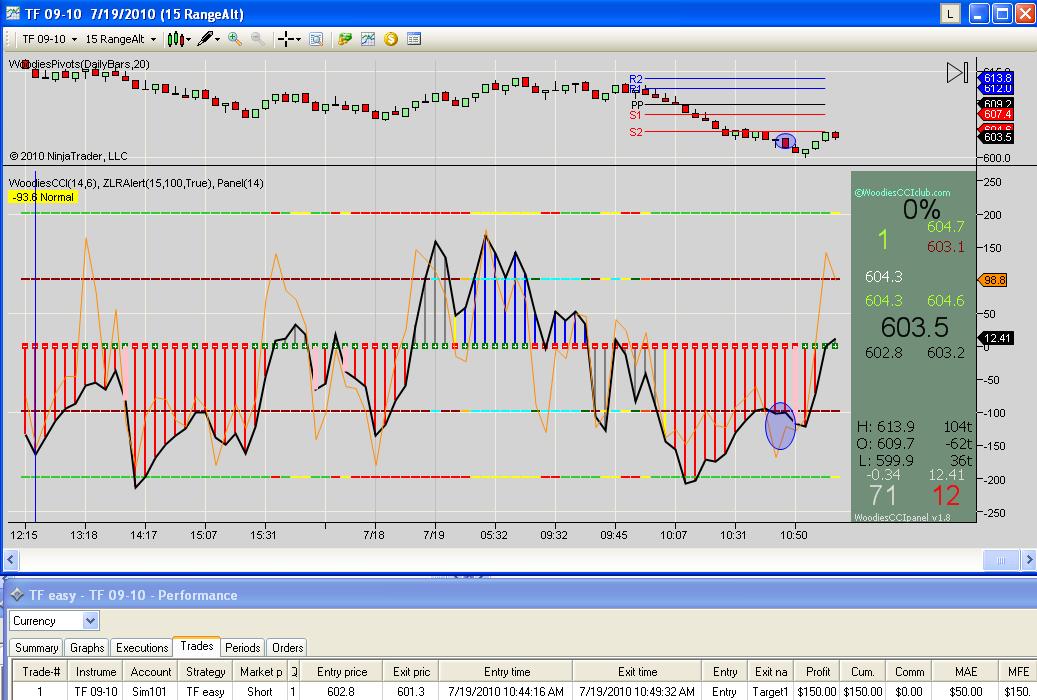Switch to the Orders tab

tap(288, 648)
